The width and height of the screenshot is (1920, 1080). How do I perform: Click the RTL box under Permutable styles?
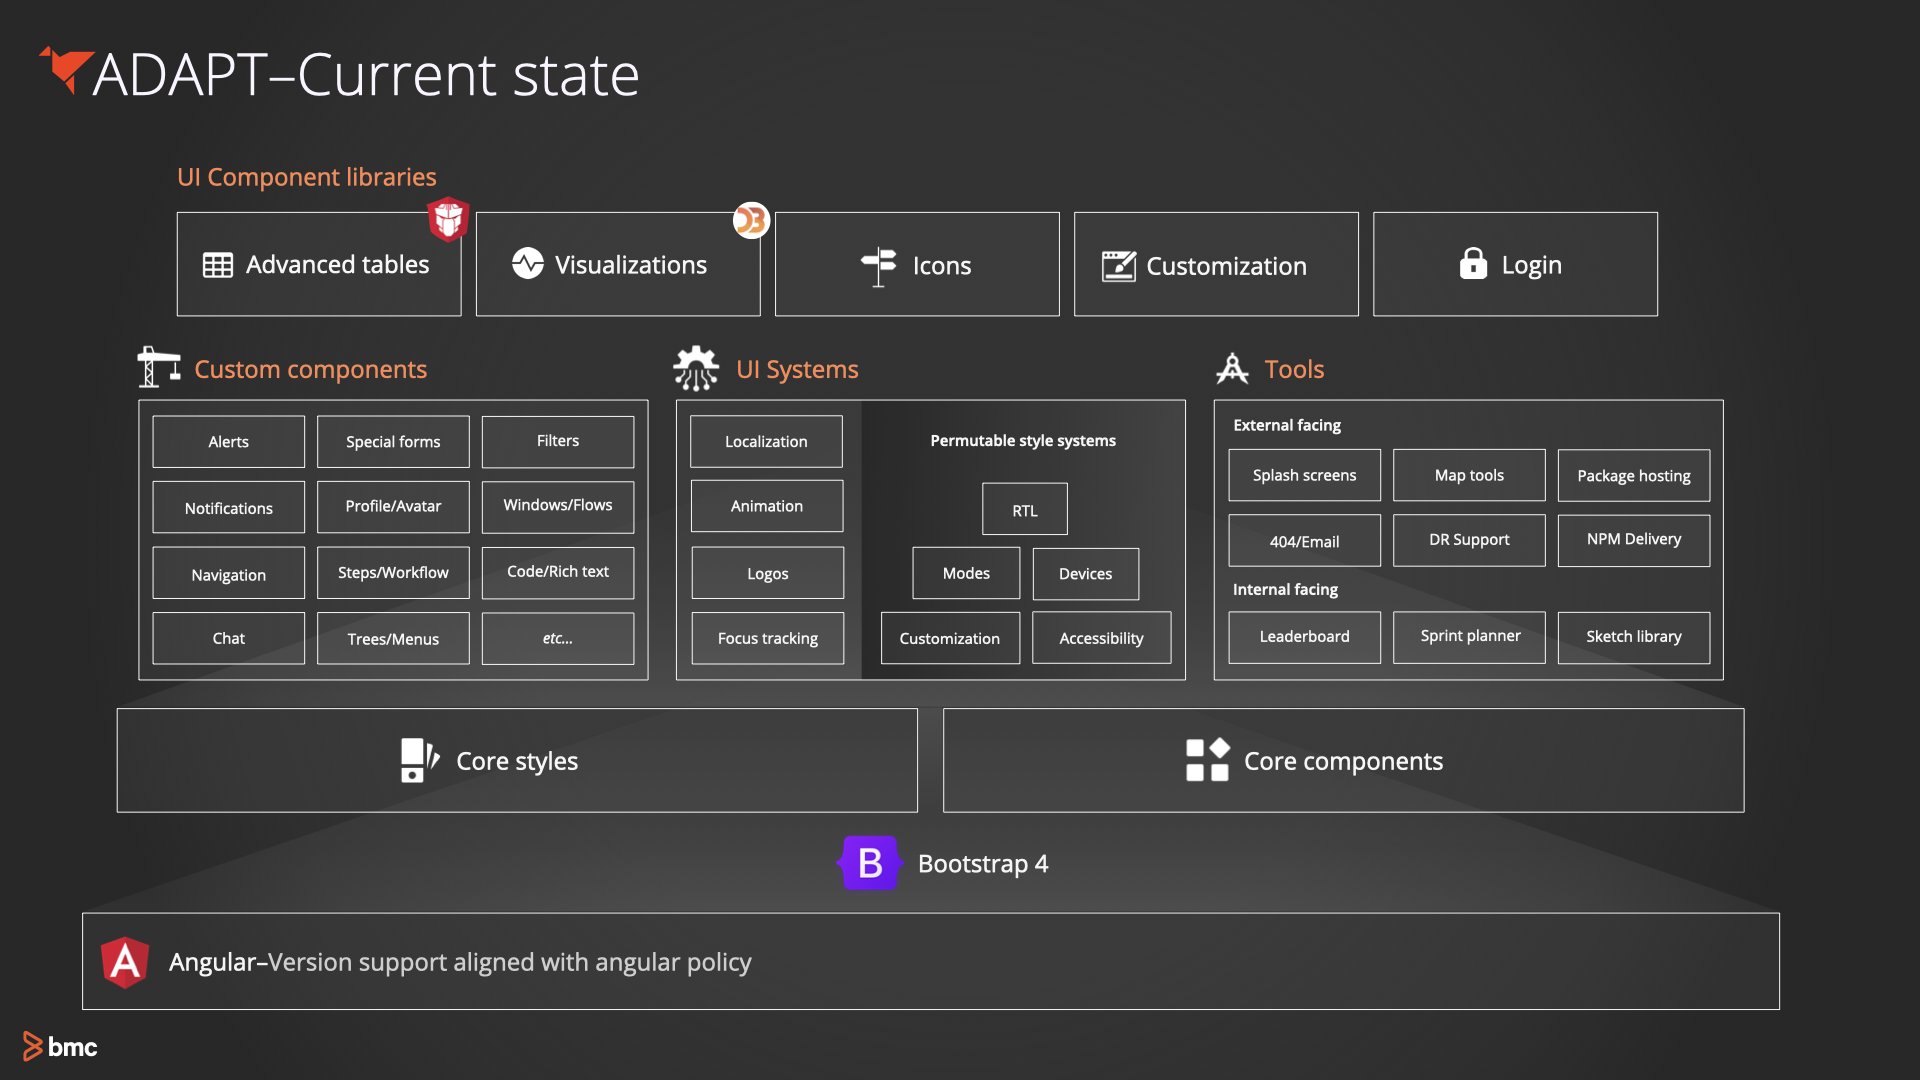click(1024, 510)
